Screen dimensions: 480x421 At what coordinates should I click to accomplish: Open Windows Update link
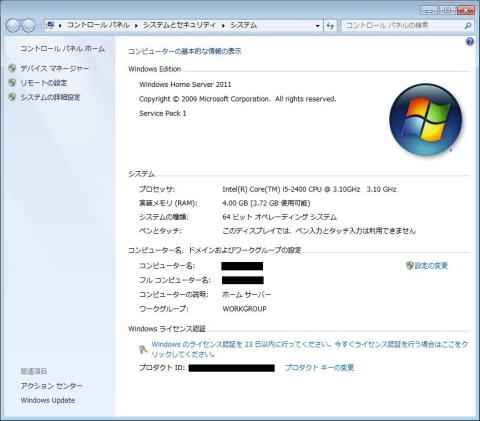(48, 400)
